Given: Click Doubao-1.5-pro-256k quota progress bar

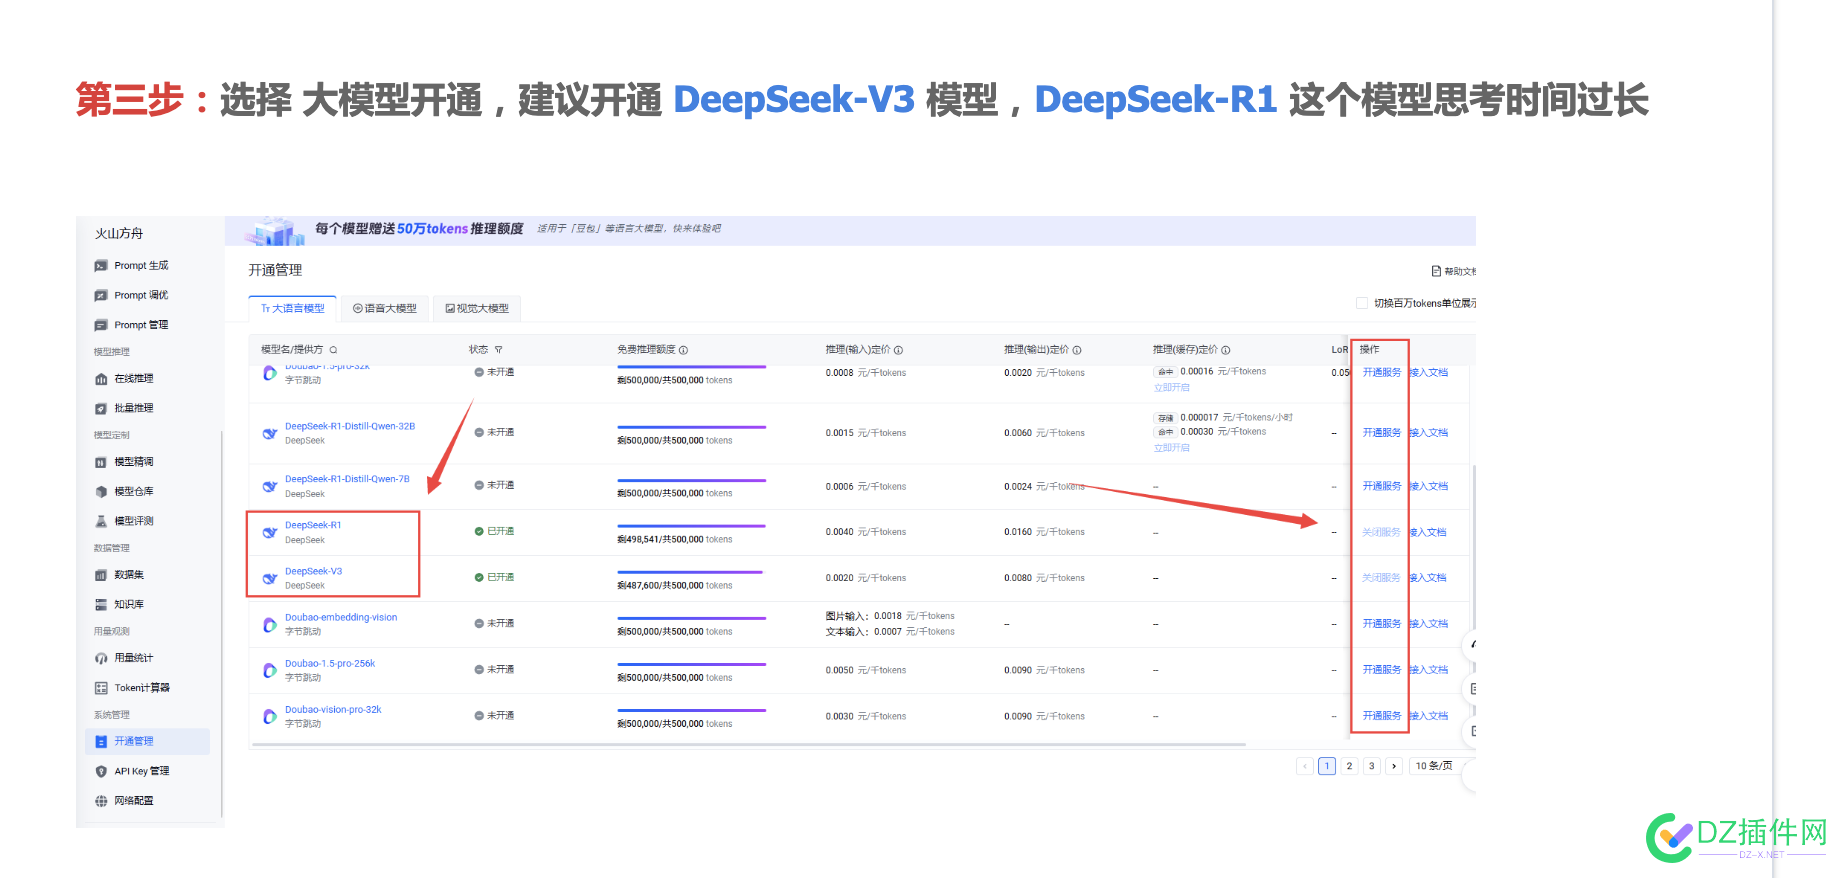Looking at the screenshot, I should pyautogui.click(x=691, y=664).
